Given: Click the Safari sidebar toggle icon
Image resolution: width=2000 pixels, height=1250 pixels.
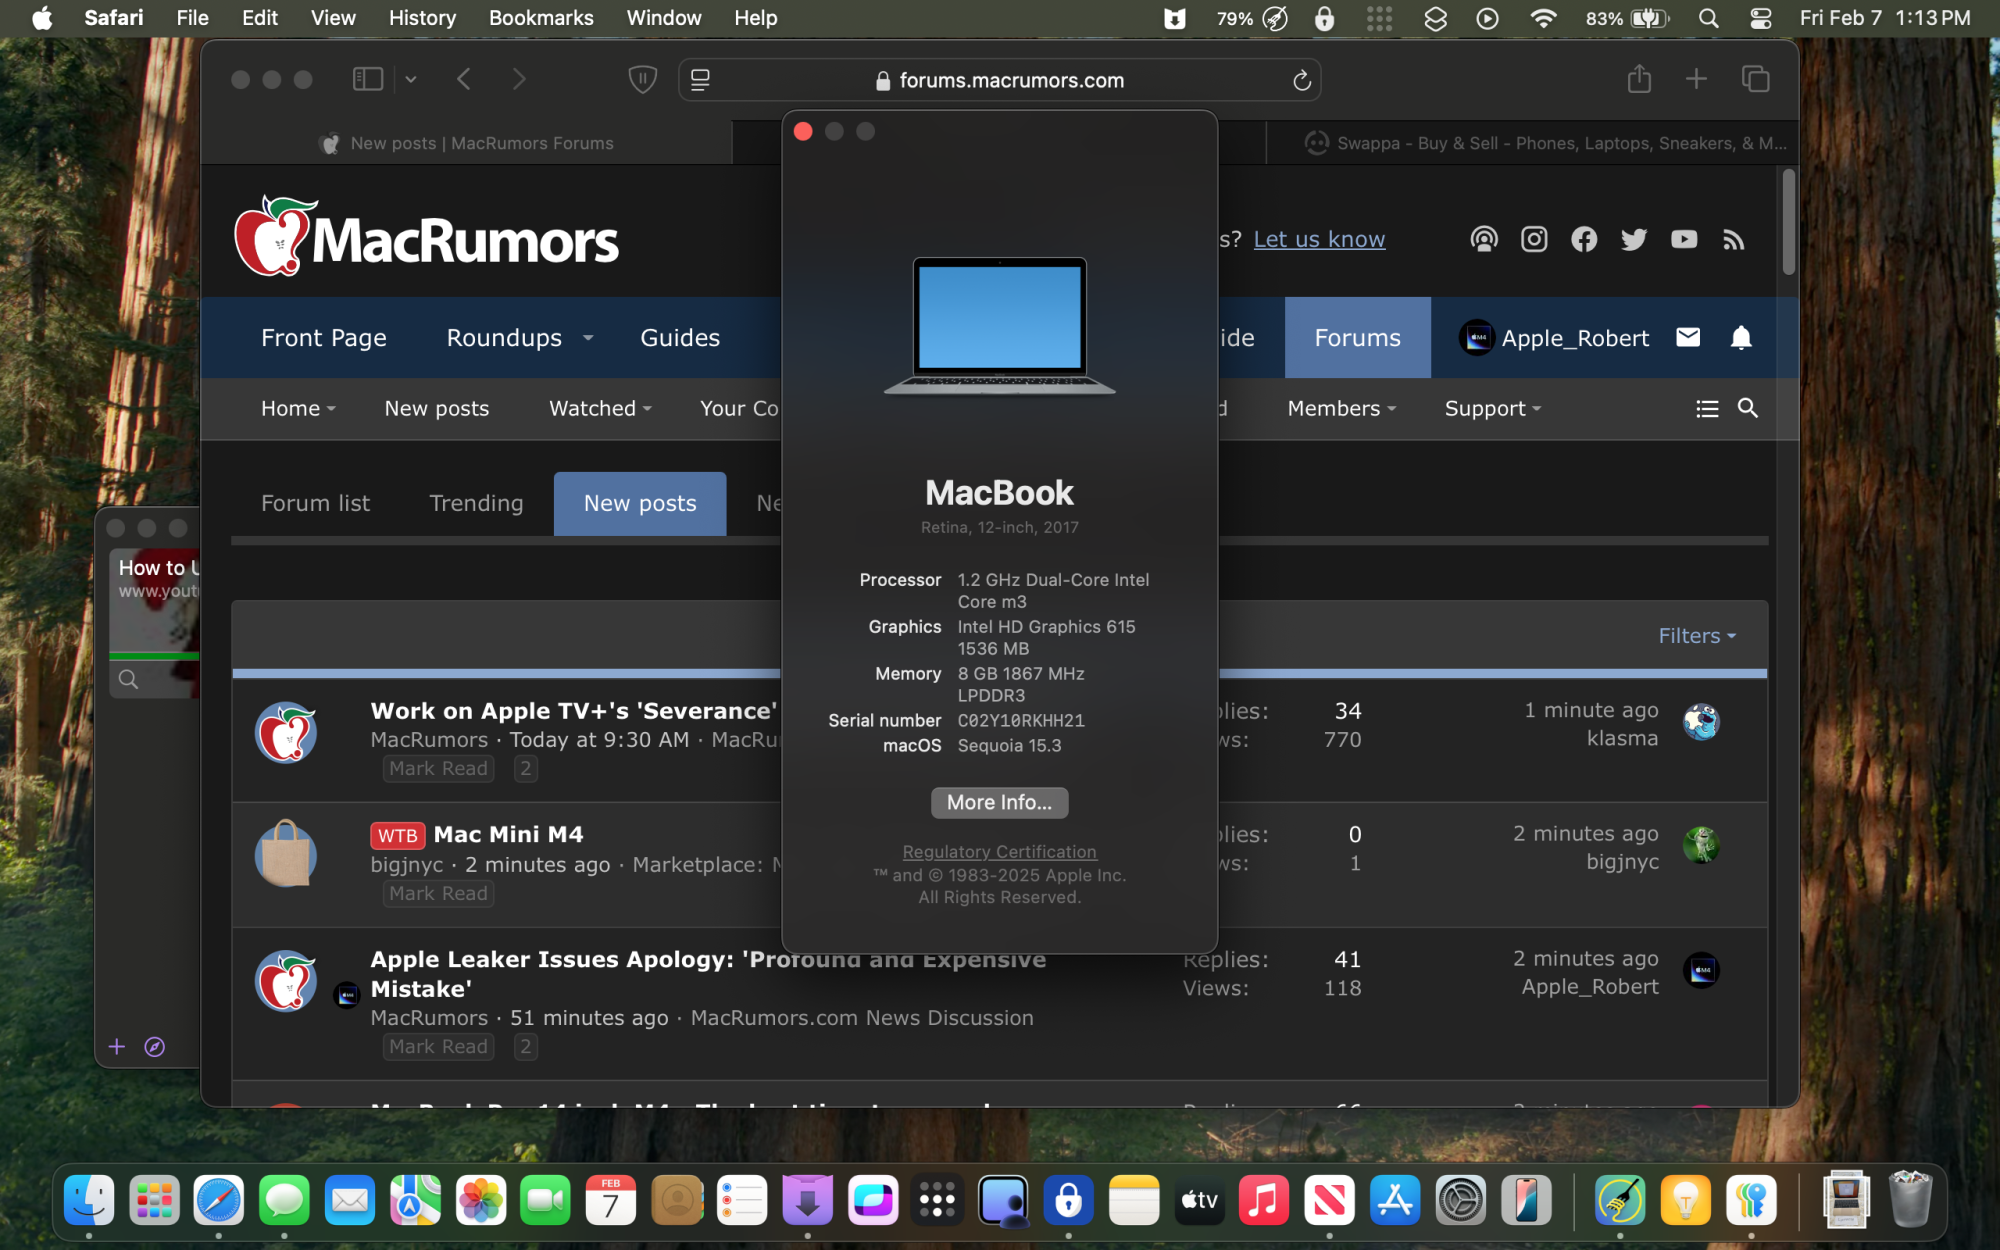Looking at the screenshot, I should click(367, 79).
